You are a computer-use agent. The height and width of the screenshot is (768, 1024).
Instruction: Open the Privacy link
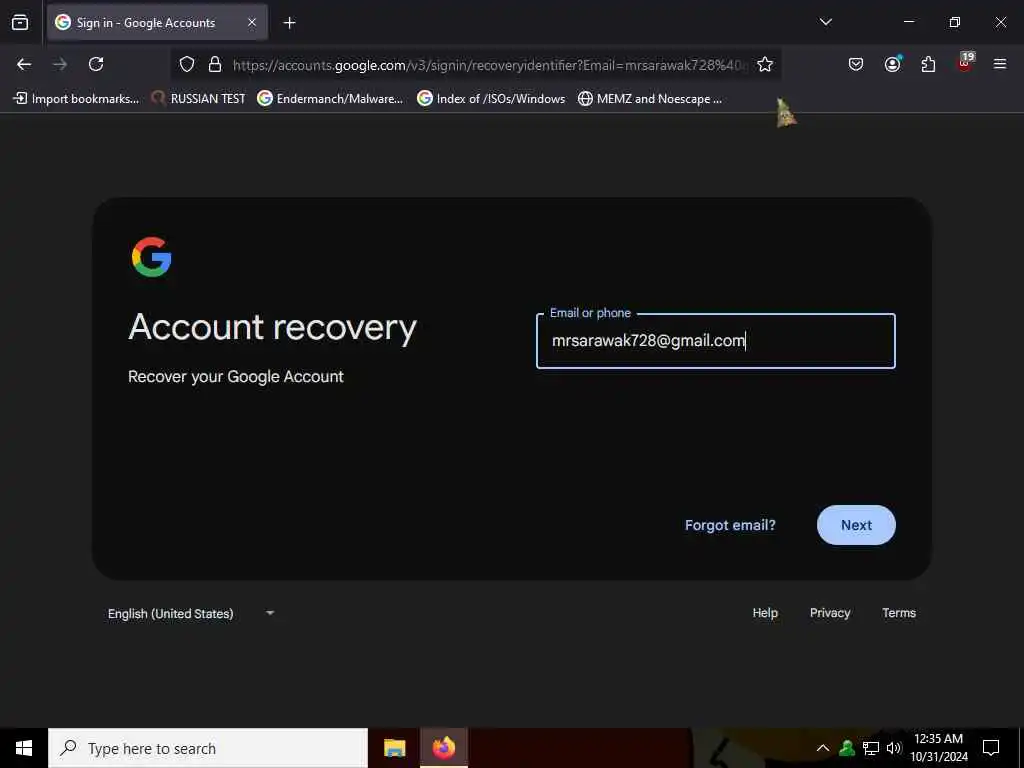click(x=829, y=613)
